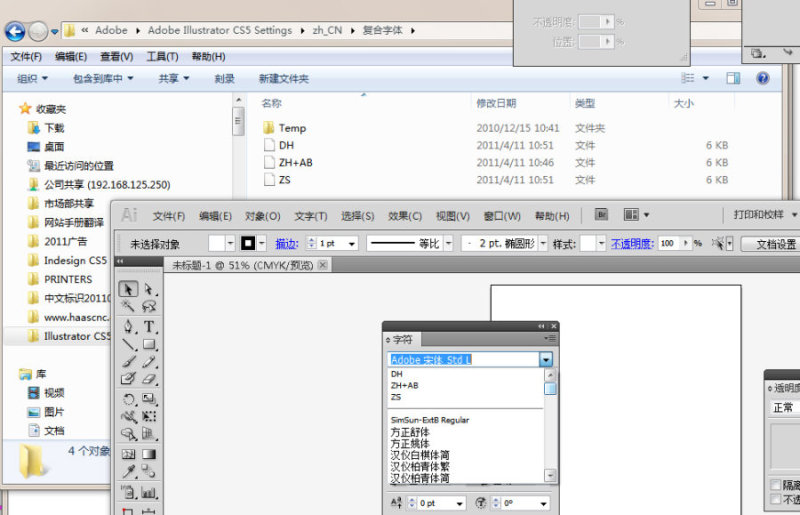Open the font family dropdown arrow
Viewport: 800px width, 515px height.
coord(546,359)
